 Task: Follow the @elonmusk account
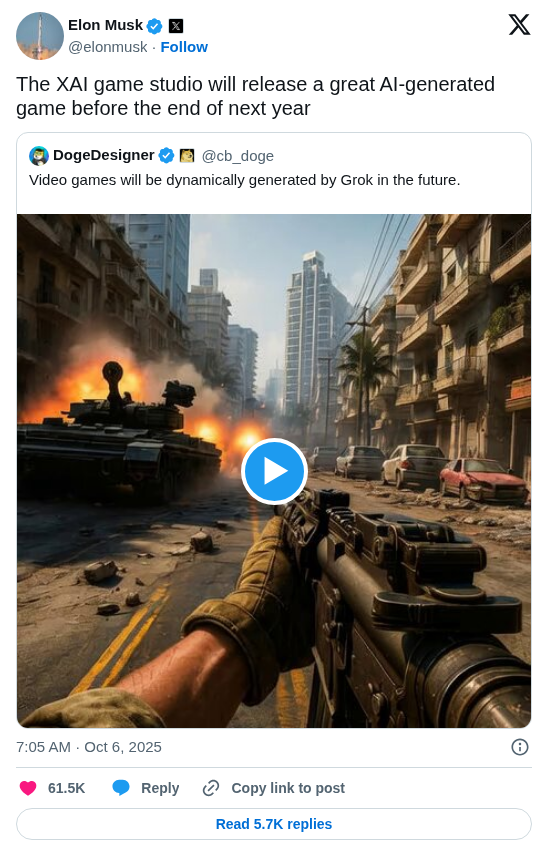click(184, 47)
